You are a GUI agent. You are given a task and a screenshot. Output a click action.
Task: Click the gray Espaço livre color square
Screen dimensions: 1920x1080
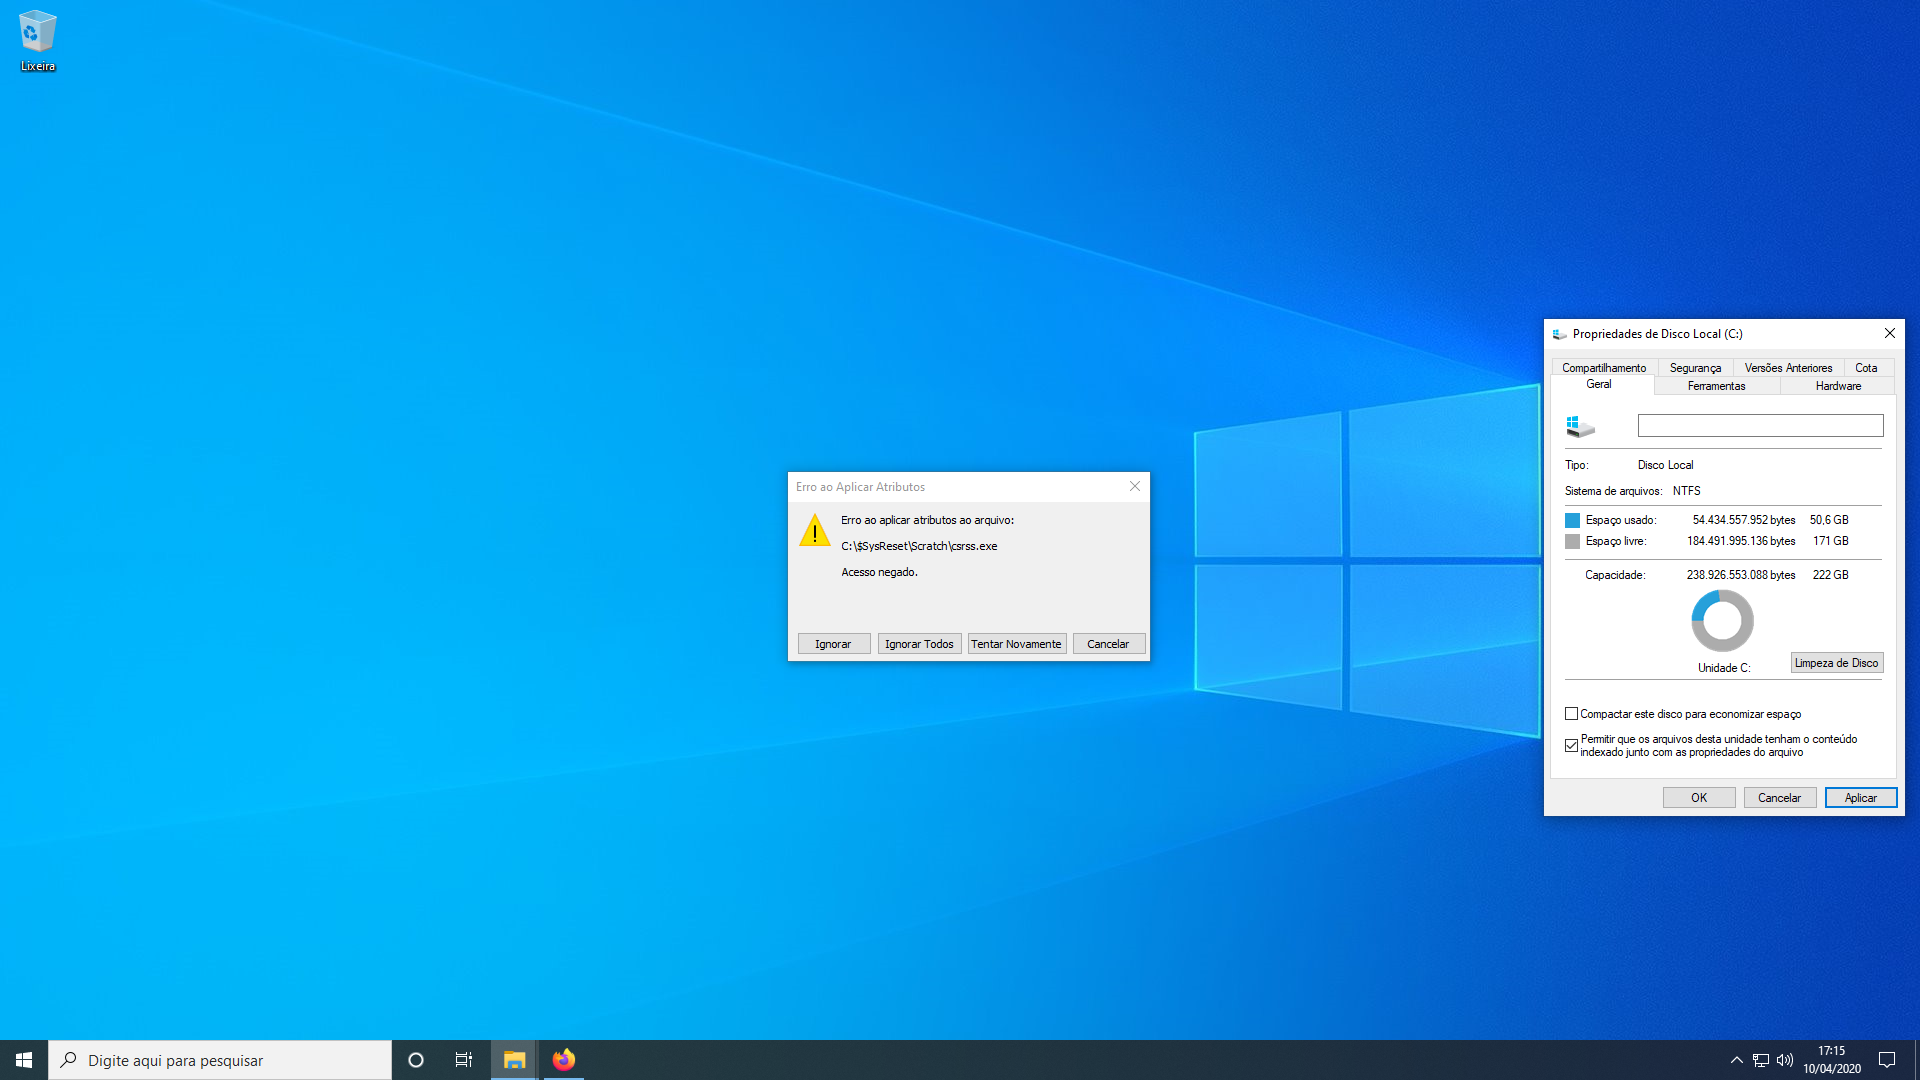[x=1572, y=541]
